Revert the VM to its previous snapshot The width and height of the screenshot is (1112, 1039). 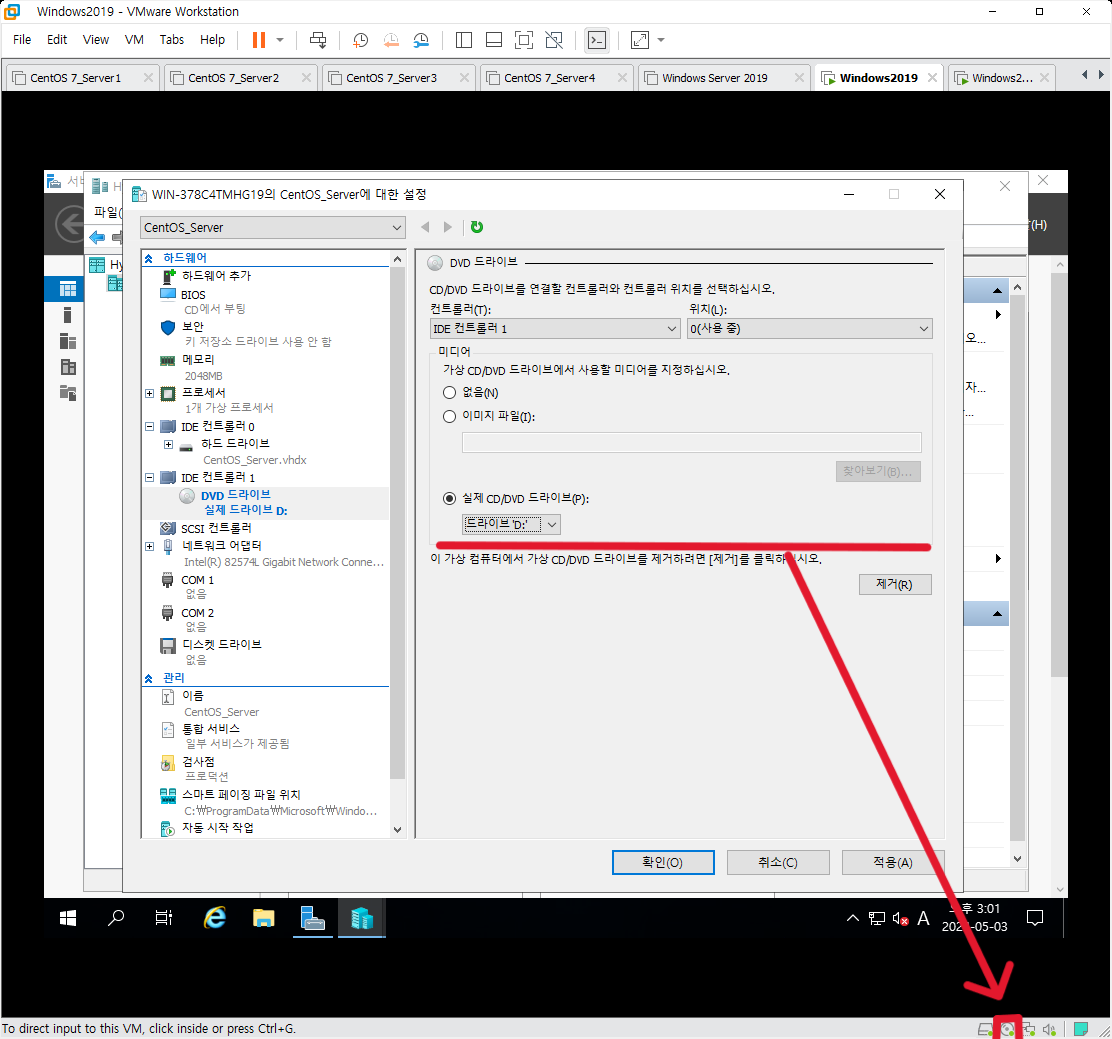pyautogui.click(x=391, y=40)
